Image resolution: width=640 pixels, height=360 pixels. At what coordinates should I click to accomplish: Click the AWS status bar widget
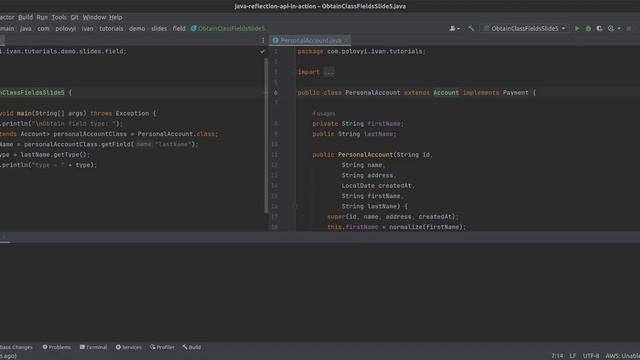pos(622,356)
